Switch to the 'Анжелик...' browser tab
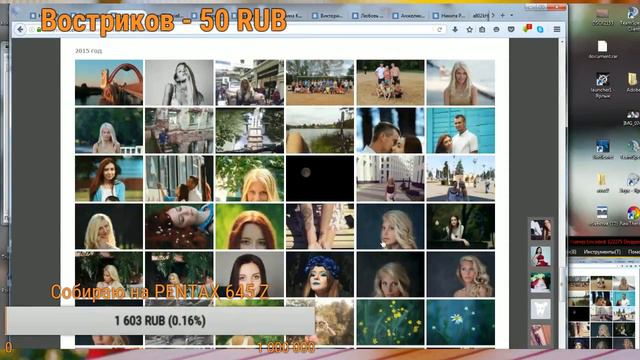640x360 pixels. (410, 16)
